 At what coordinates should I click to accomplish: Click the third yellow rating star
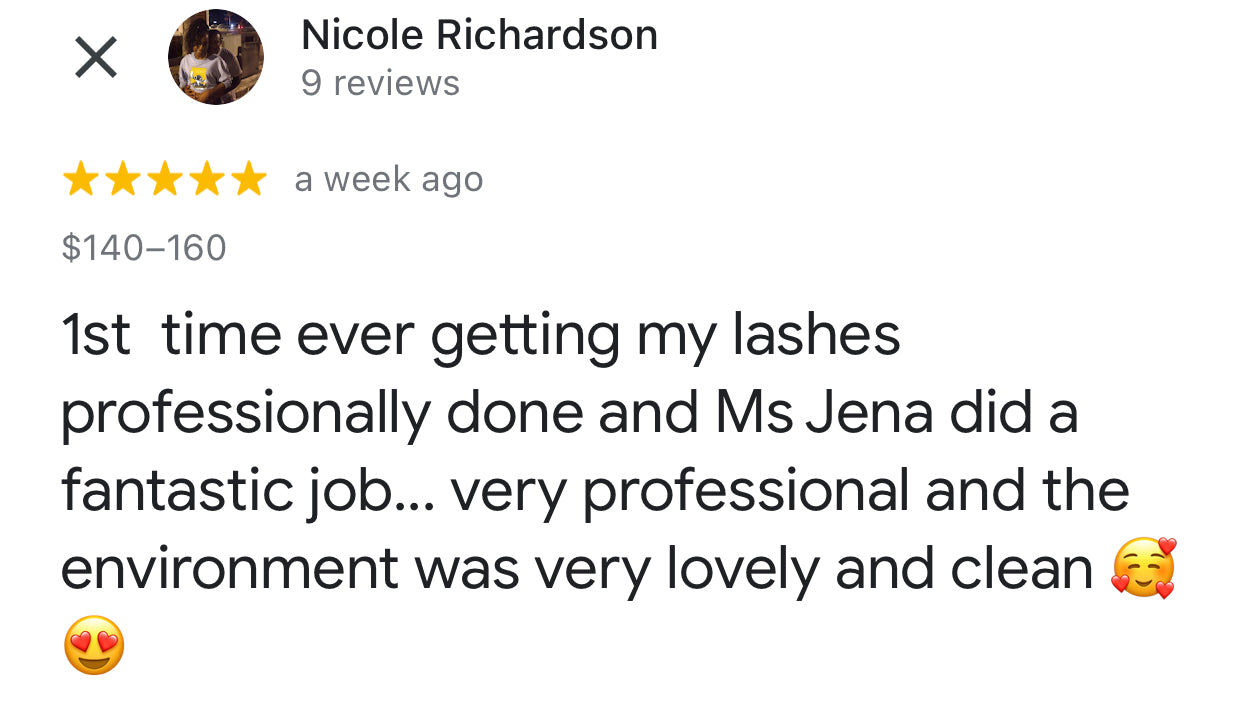[x=164, y=181]
